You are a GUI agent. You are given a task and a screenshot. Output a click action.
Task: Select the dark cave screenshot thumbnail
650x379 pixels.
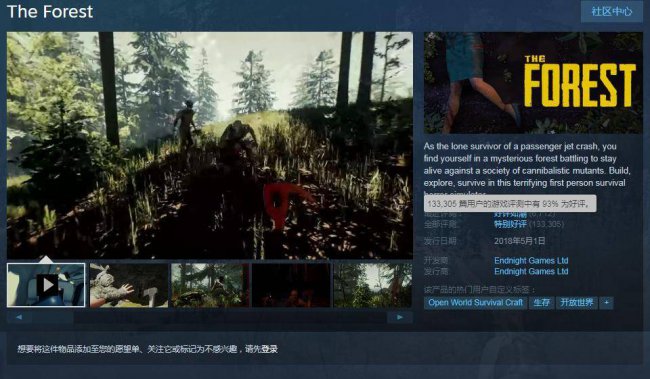pos(291,285)
